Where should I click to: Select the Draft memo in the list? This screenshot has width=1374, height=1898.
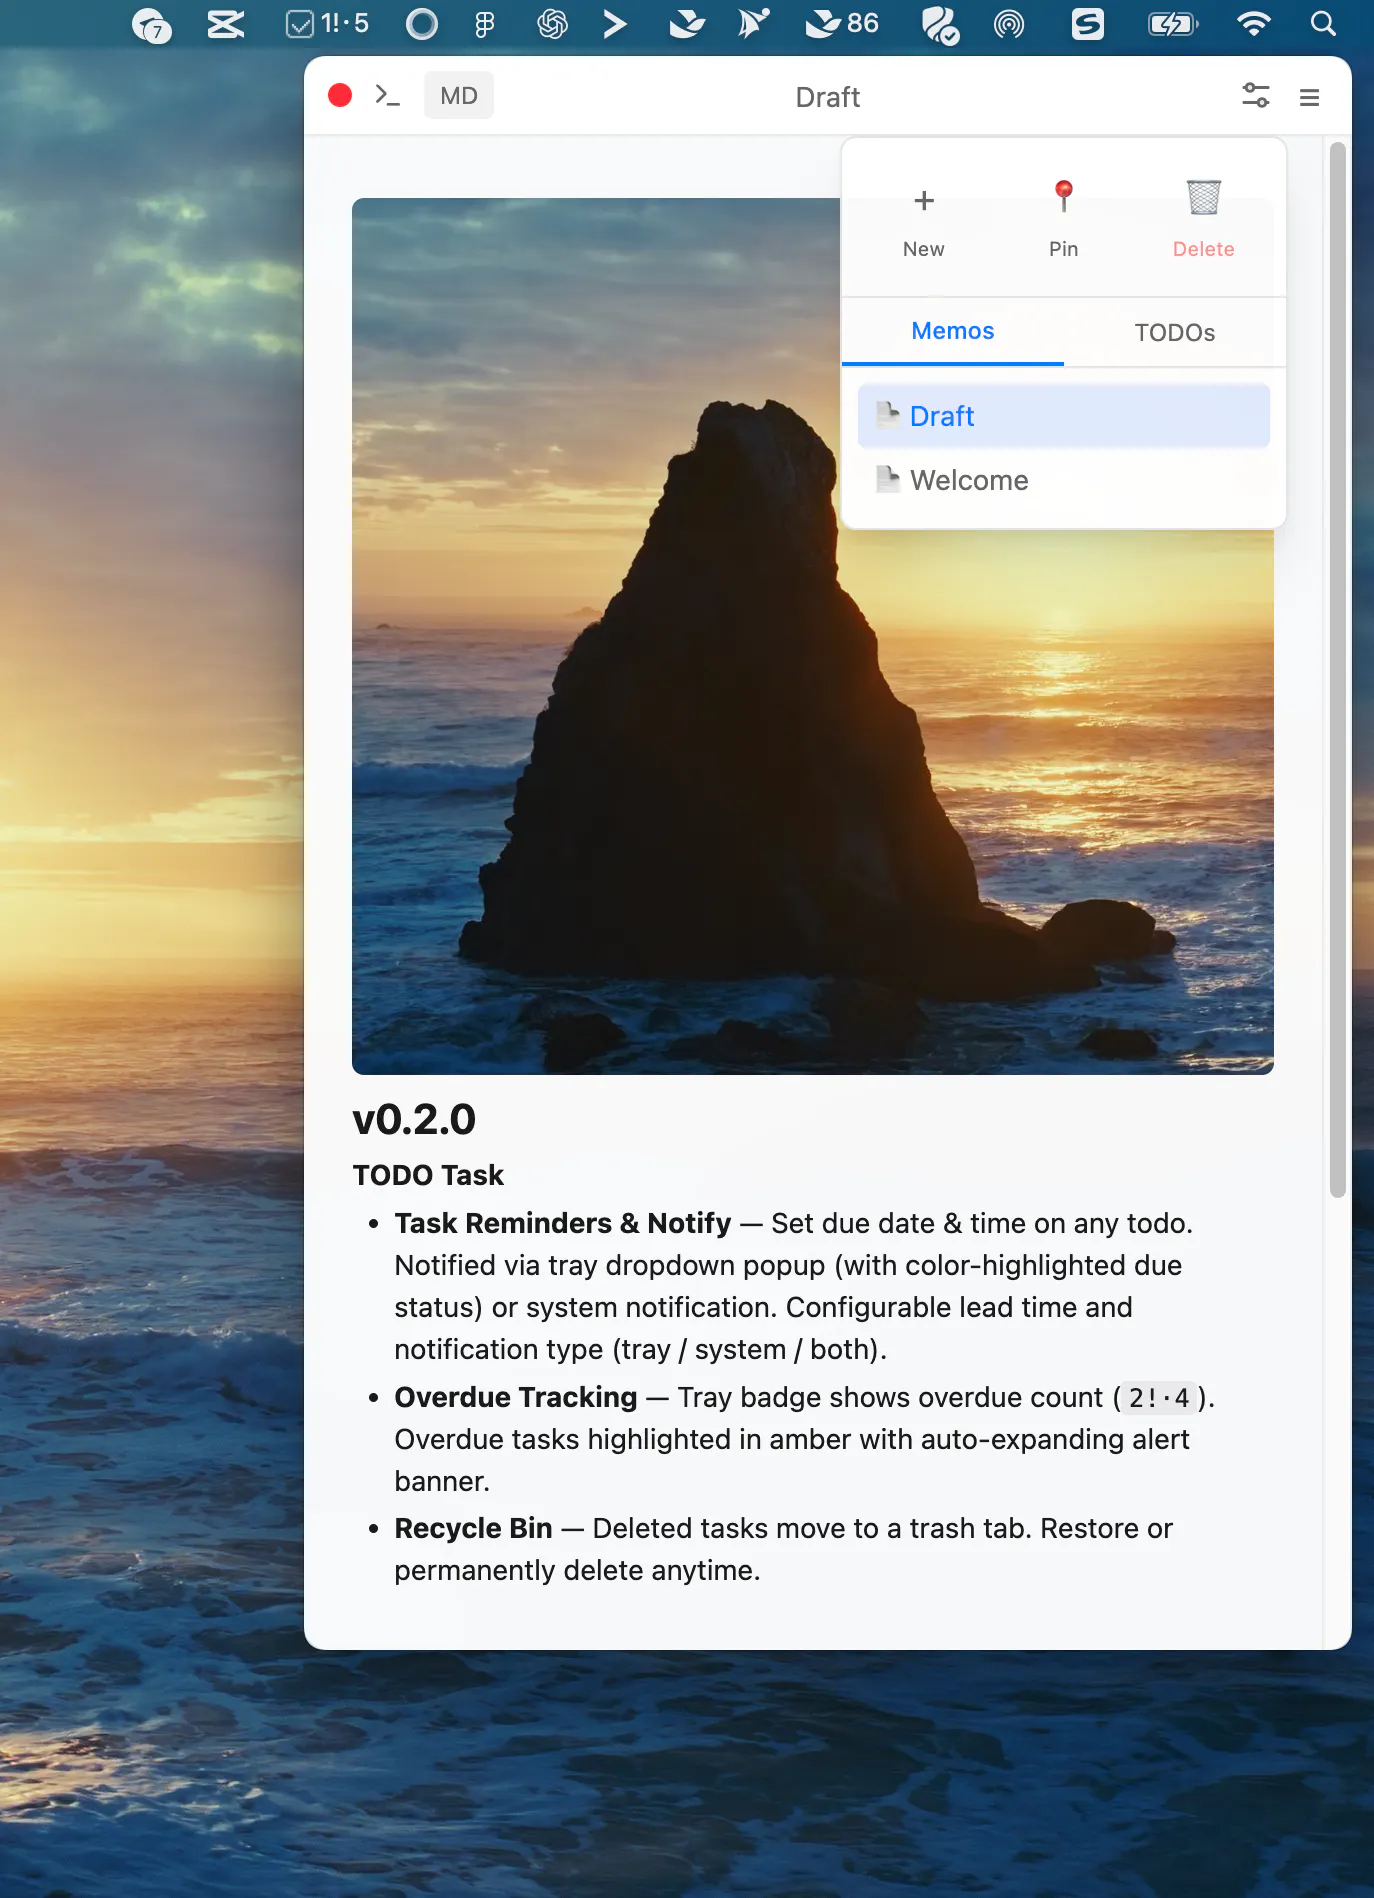tap(1064, 416)
